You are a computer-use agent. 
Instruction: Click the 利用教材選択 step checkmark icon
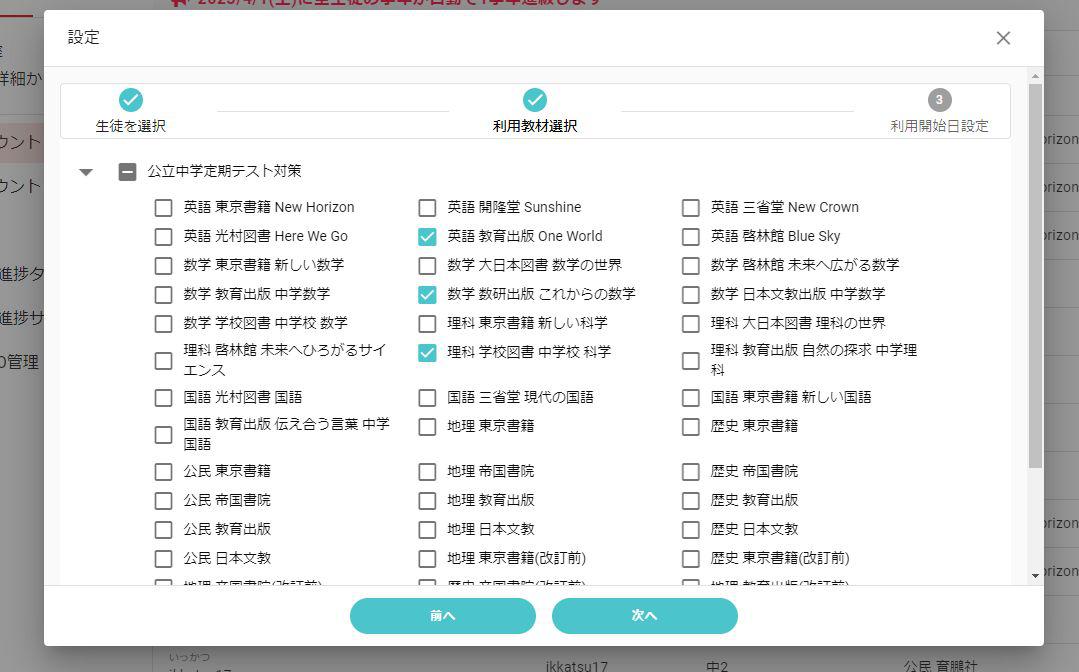pos(535,100)
